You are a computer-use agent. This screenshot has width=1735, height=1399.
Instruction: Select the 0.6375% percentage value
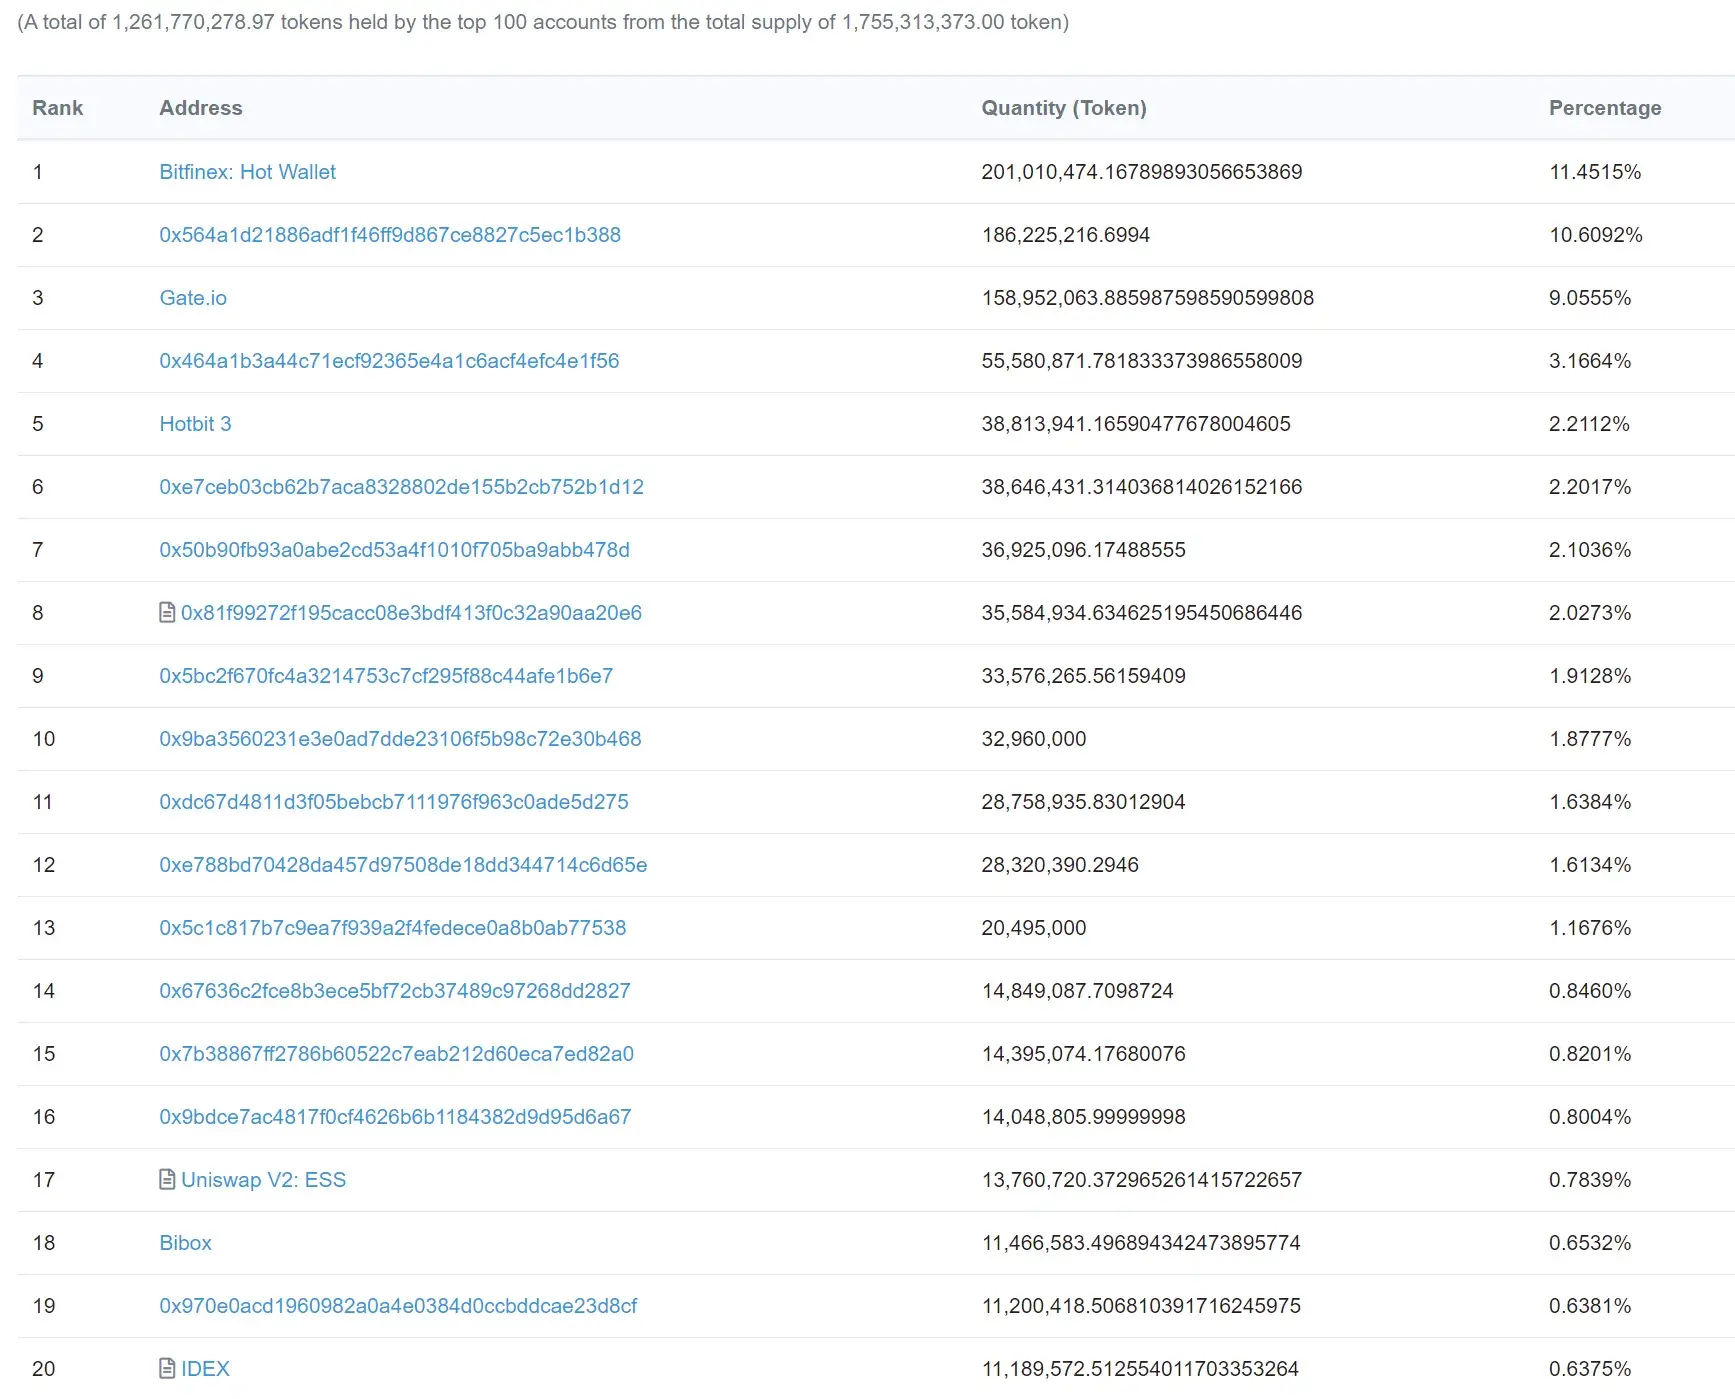pos(1590,1369)
